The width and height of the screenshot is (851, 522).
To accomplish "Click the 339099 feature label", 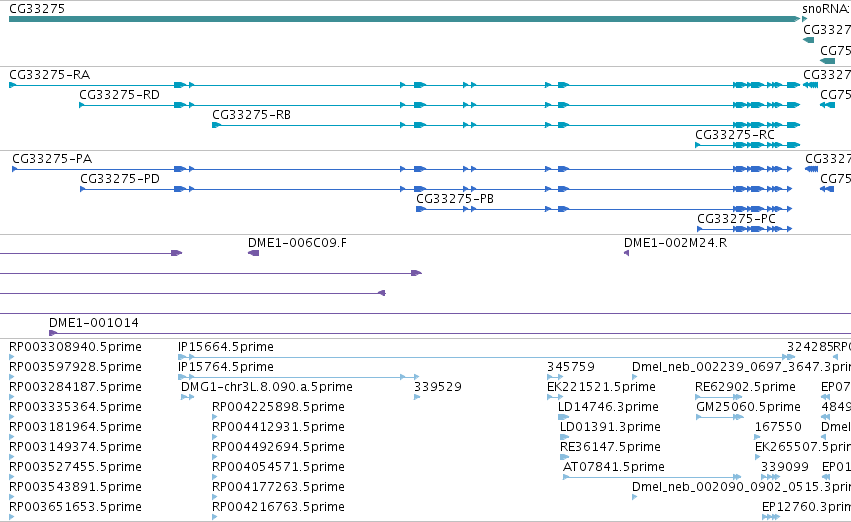I will 785,467.
